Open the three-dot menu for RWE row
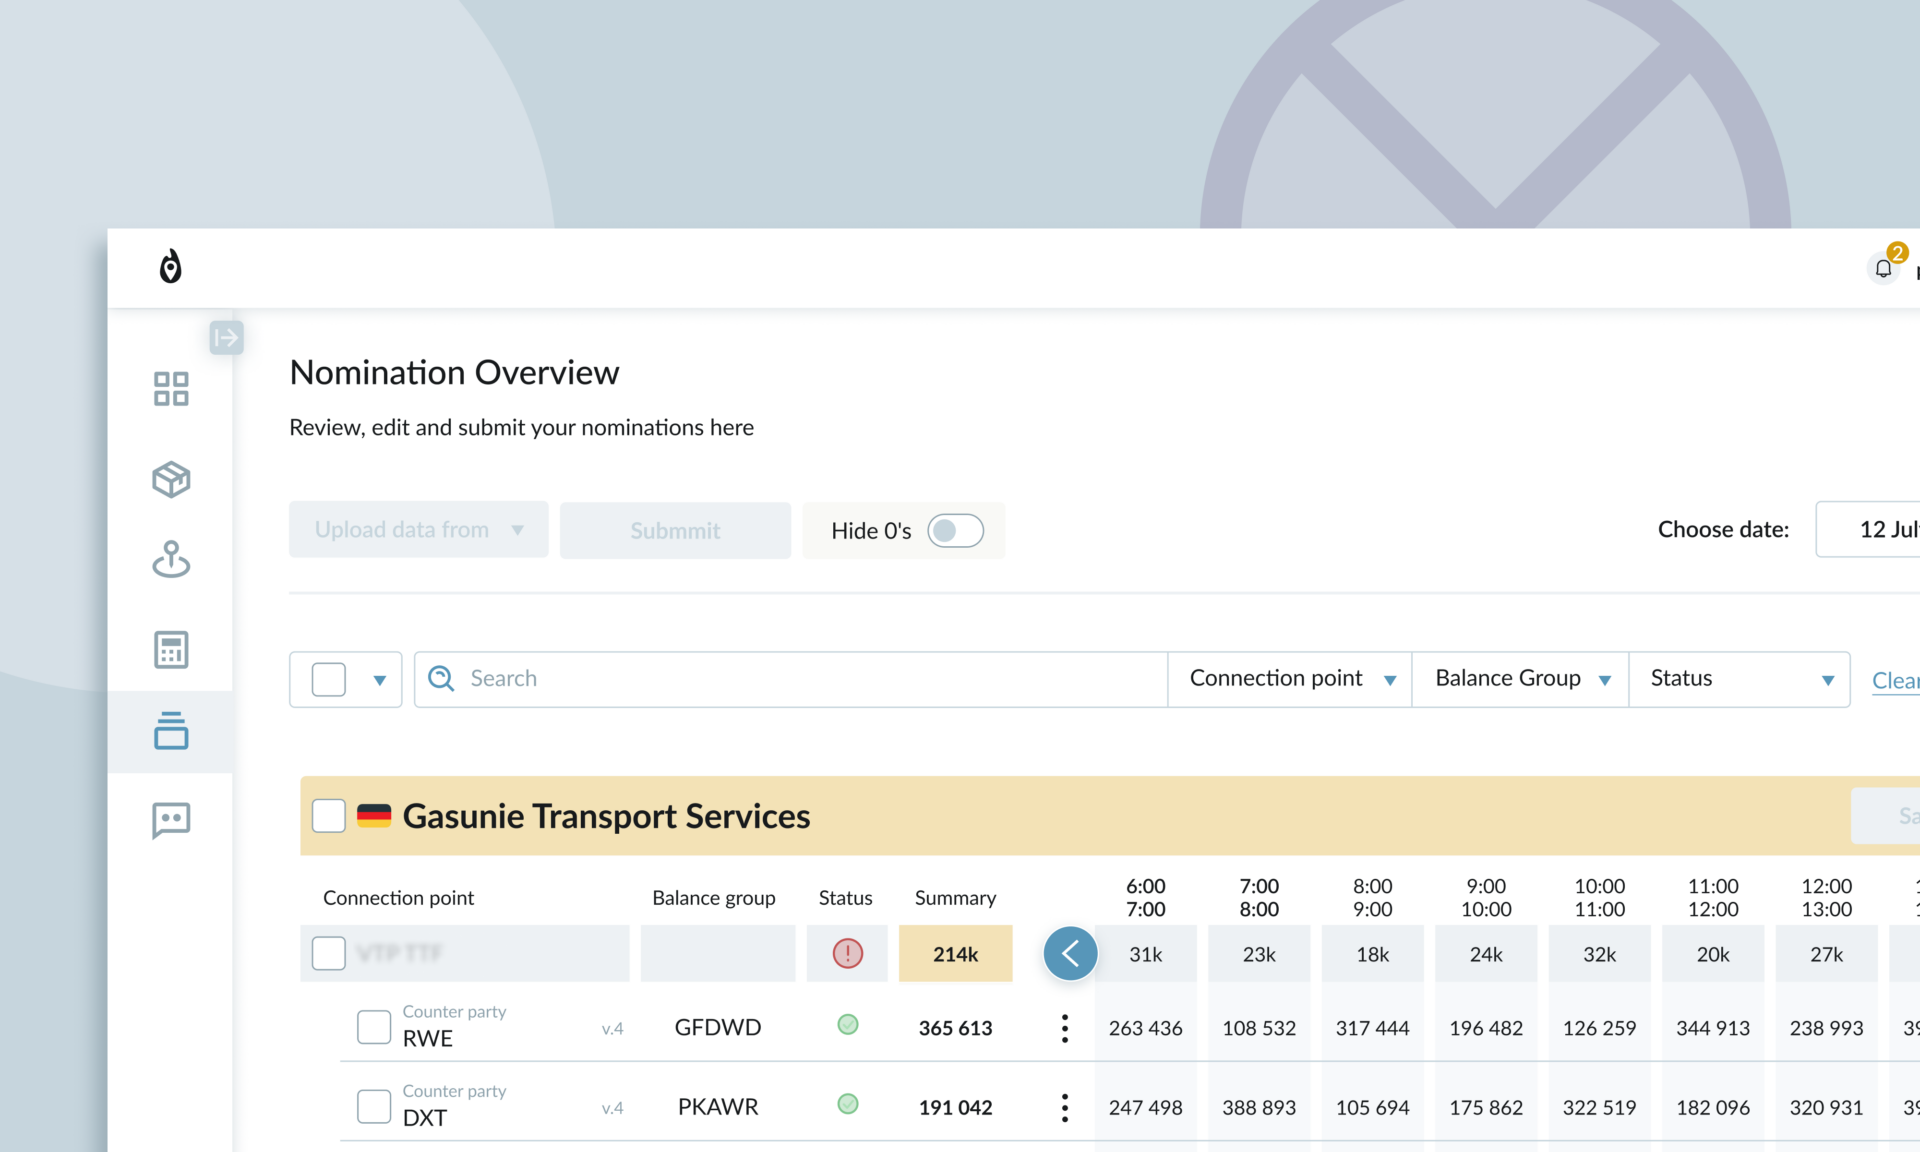The height and width of the screenshot is (1152, 1920). pos(1065,1028)
